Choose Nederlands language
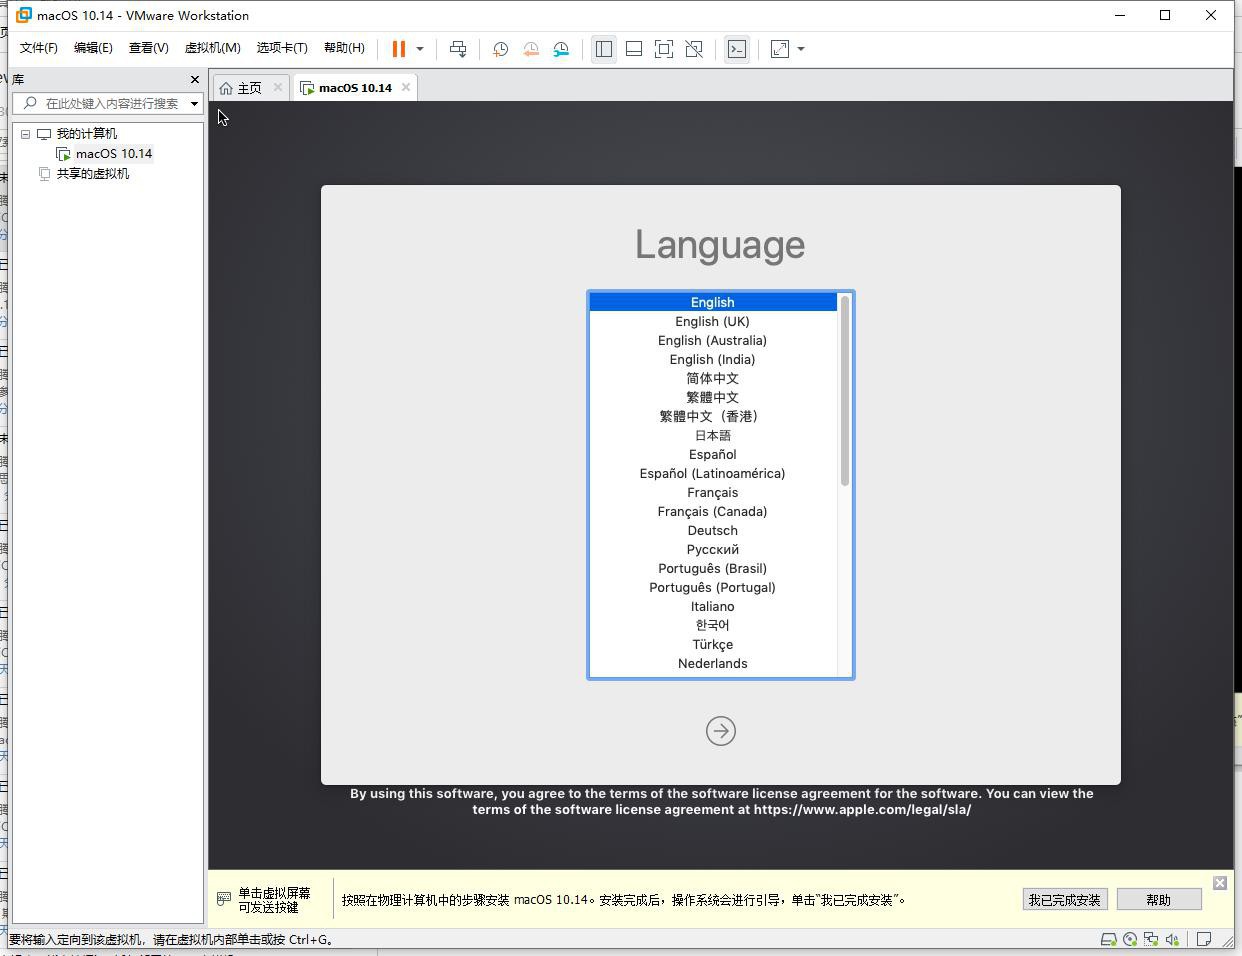 713,663
